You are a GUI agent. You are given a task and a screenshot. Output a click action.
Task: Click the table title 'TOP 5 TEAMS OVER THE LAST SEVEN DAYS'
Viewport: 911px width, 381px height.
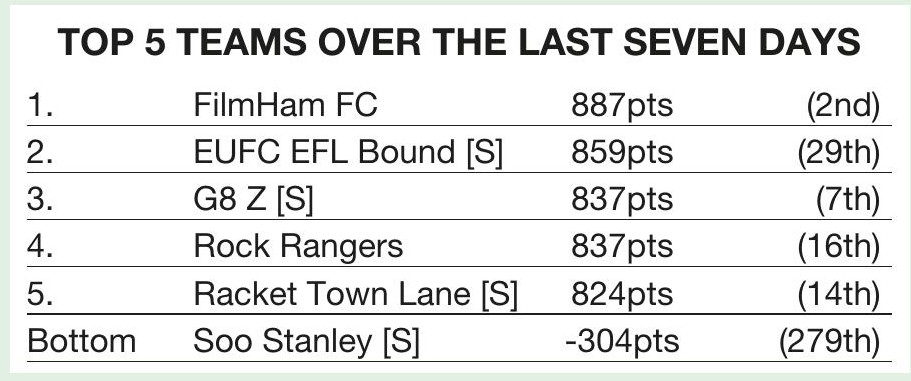(x=459, y=42)
